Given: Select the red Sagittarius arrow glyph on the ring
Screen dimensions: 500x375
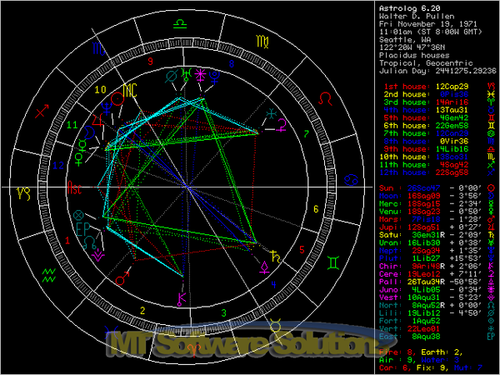Looking at the screenshot, I should click(42, 111).
